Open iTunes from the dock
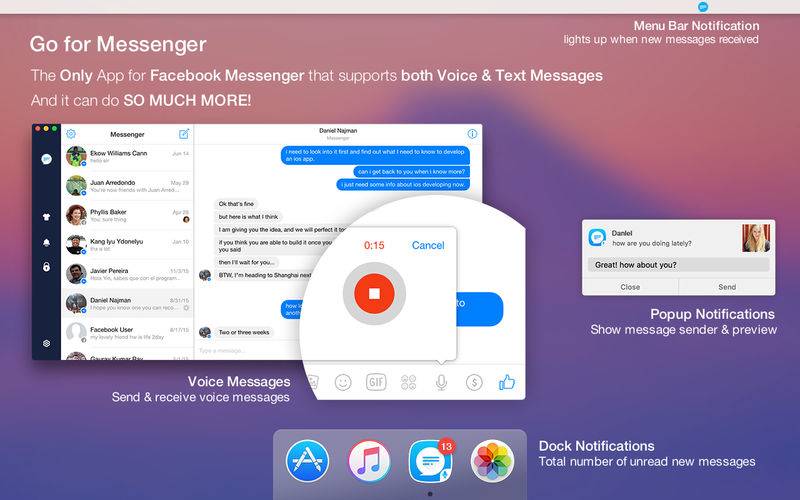 point(369,461)
